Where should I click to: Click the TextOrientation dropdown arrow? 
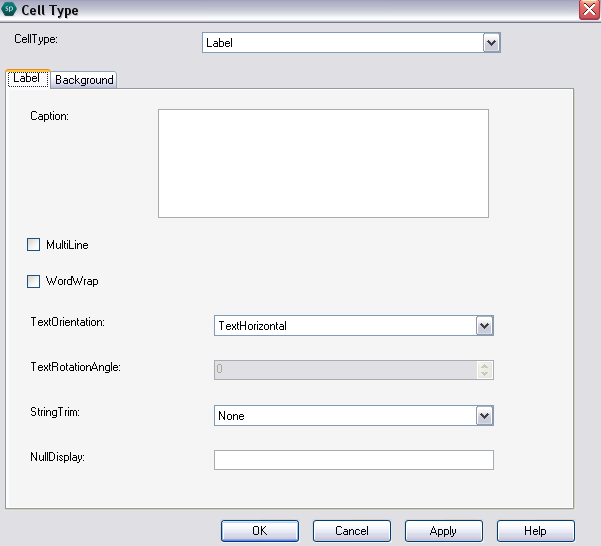(484, 326)
